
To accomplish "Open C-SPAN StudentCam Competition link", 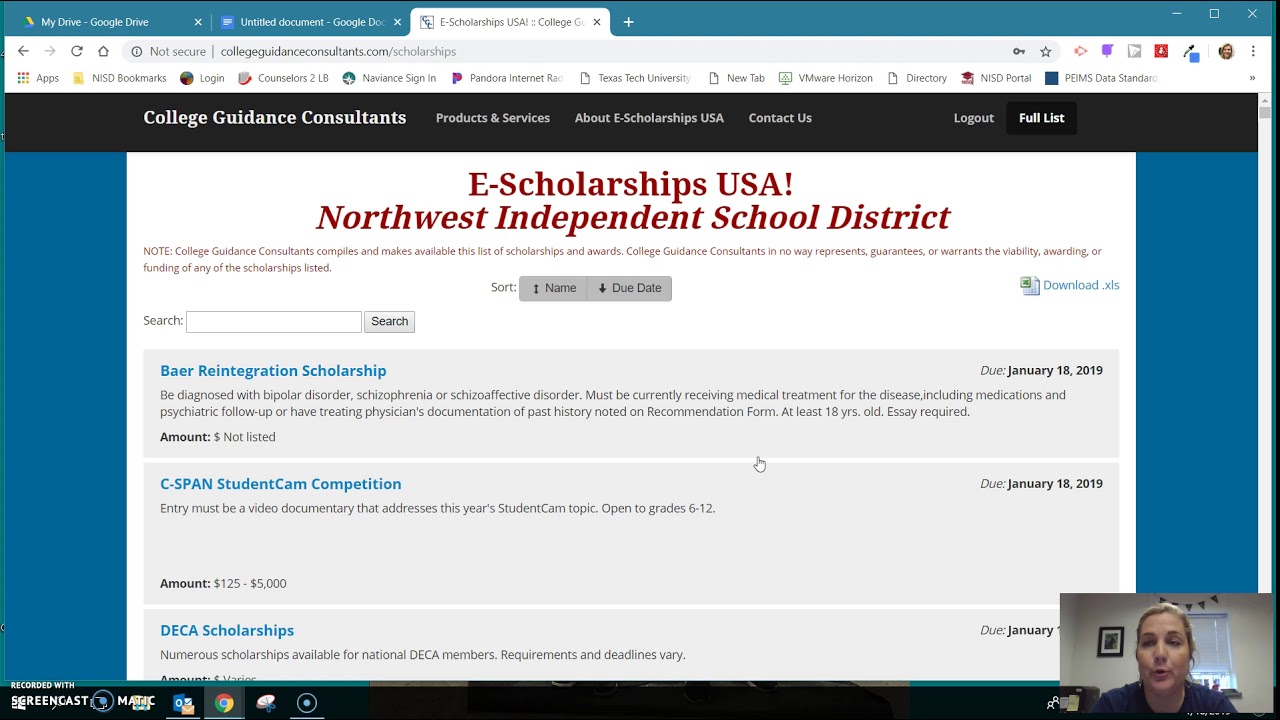I will click(280, 483).
